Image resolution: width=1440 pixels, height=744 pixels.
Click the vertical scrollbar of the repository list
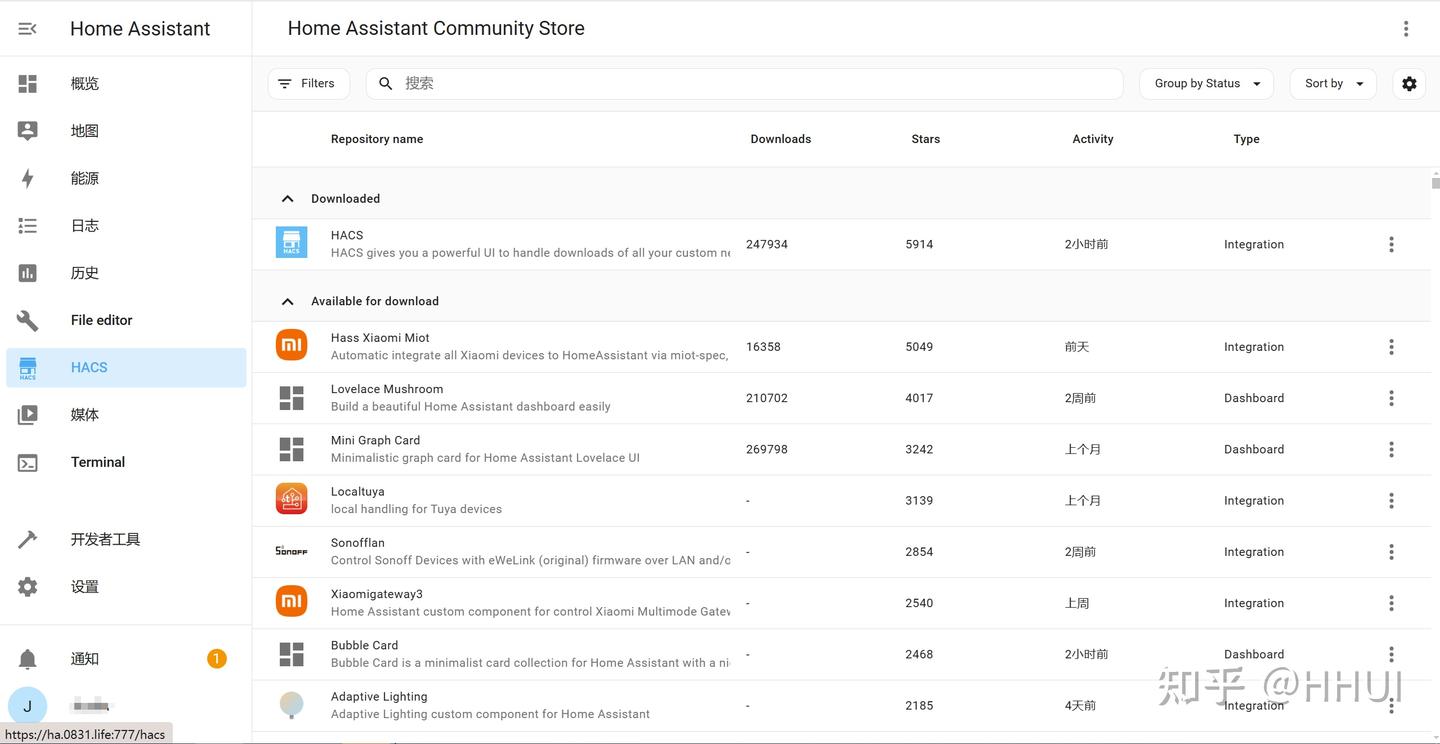pyautogui.click(x=1435, y=183)
